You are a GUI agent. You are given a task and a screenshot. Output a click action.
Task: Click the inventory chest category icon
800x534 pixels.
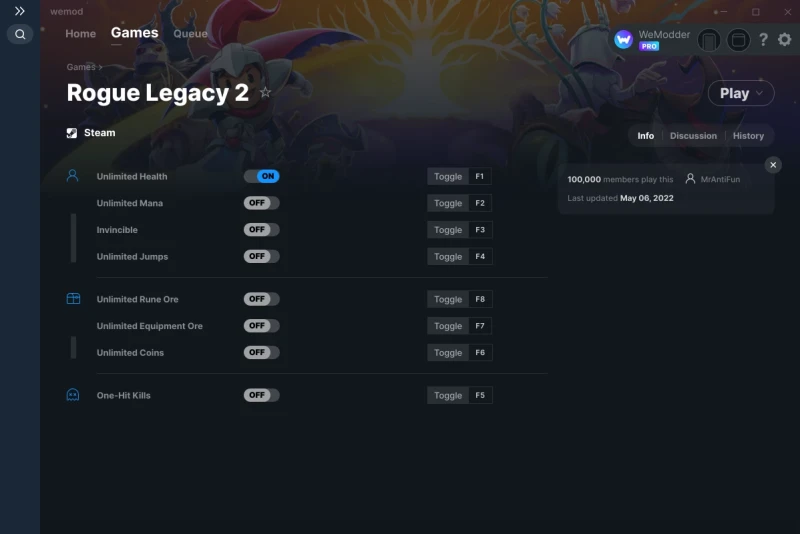click(73, 298)
